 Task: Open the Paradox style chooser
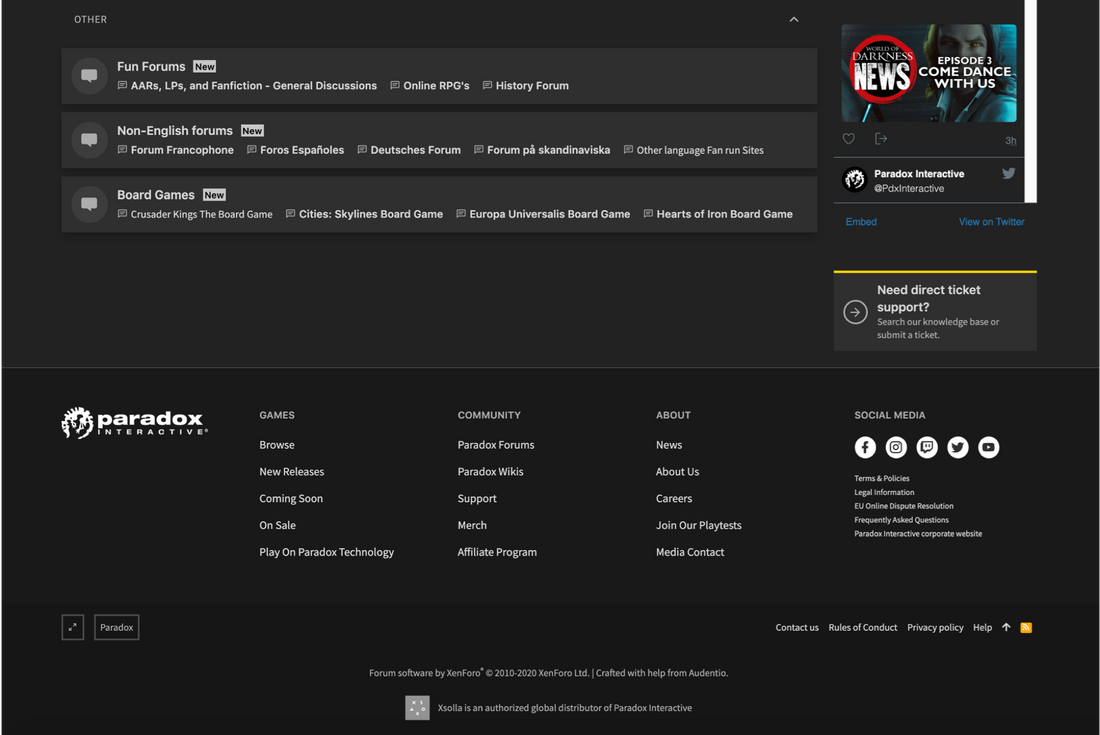117,627
